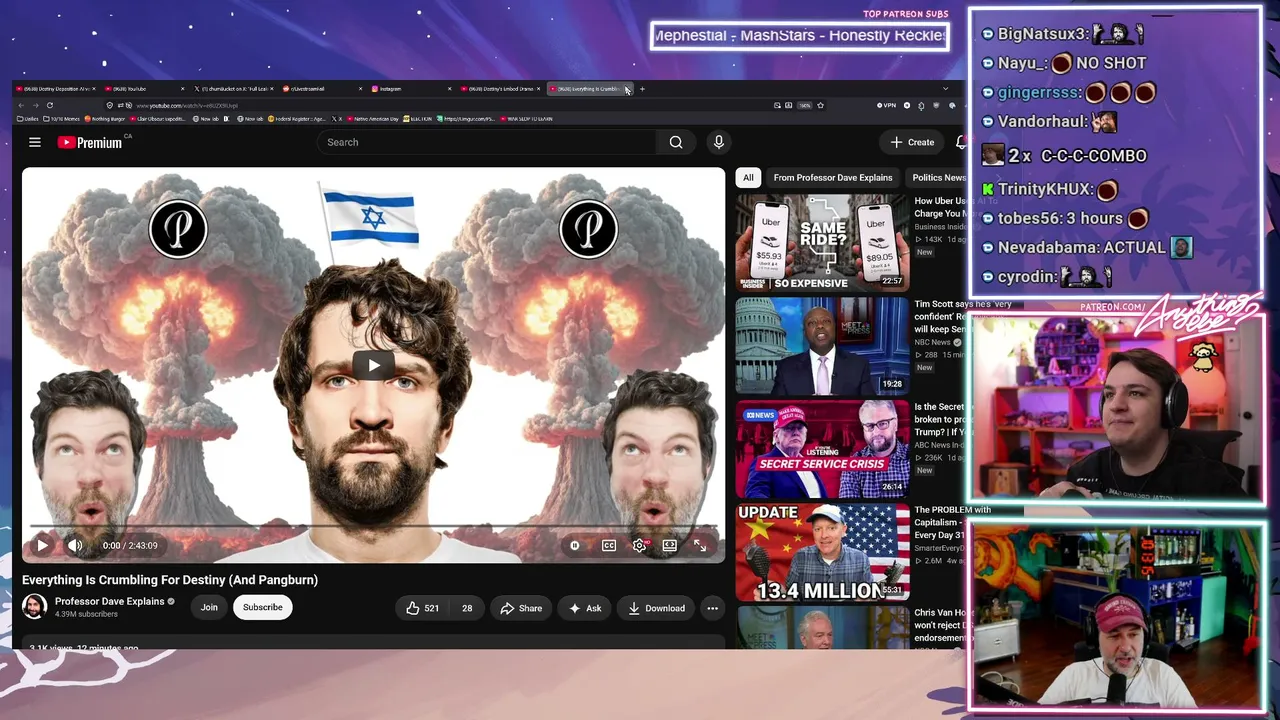Open the Tim Scott NBC News thumbnail
Image resolution: width=1280 pixels, height=720 pixels.
point(822,346)
